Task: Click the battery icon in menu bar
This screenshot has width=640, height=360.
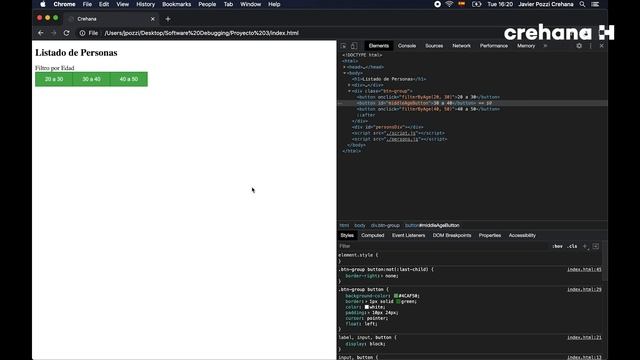Action: tap(476, 4)
